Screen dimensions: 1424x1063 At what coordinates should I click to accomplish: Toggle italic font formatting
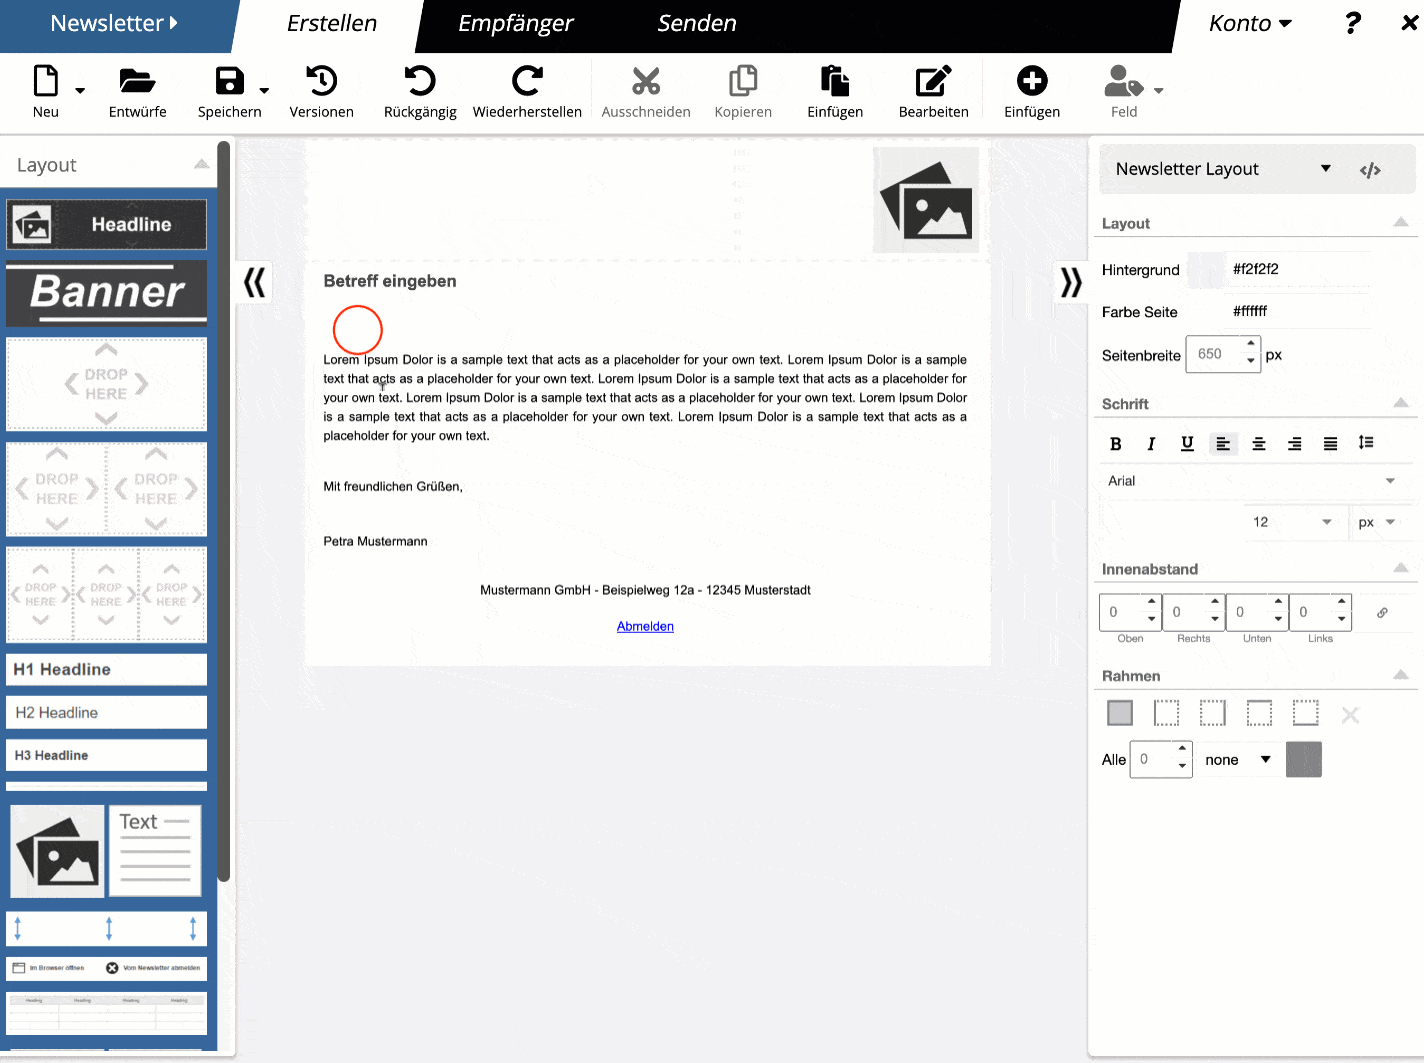1151,444
